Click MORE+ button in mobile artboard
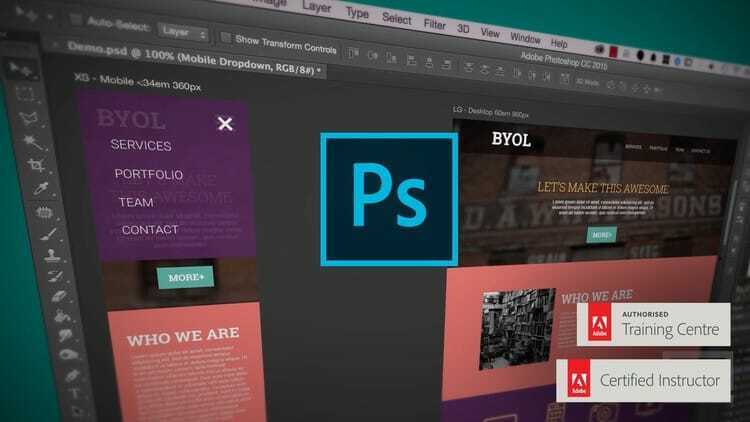This screenshot has height=422, width=750. pyautogui.click(x=186, y=277)
